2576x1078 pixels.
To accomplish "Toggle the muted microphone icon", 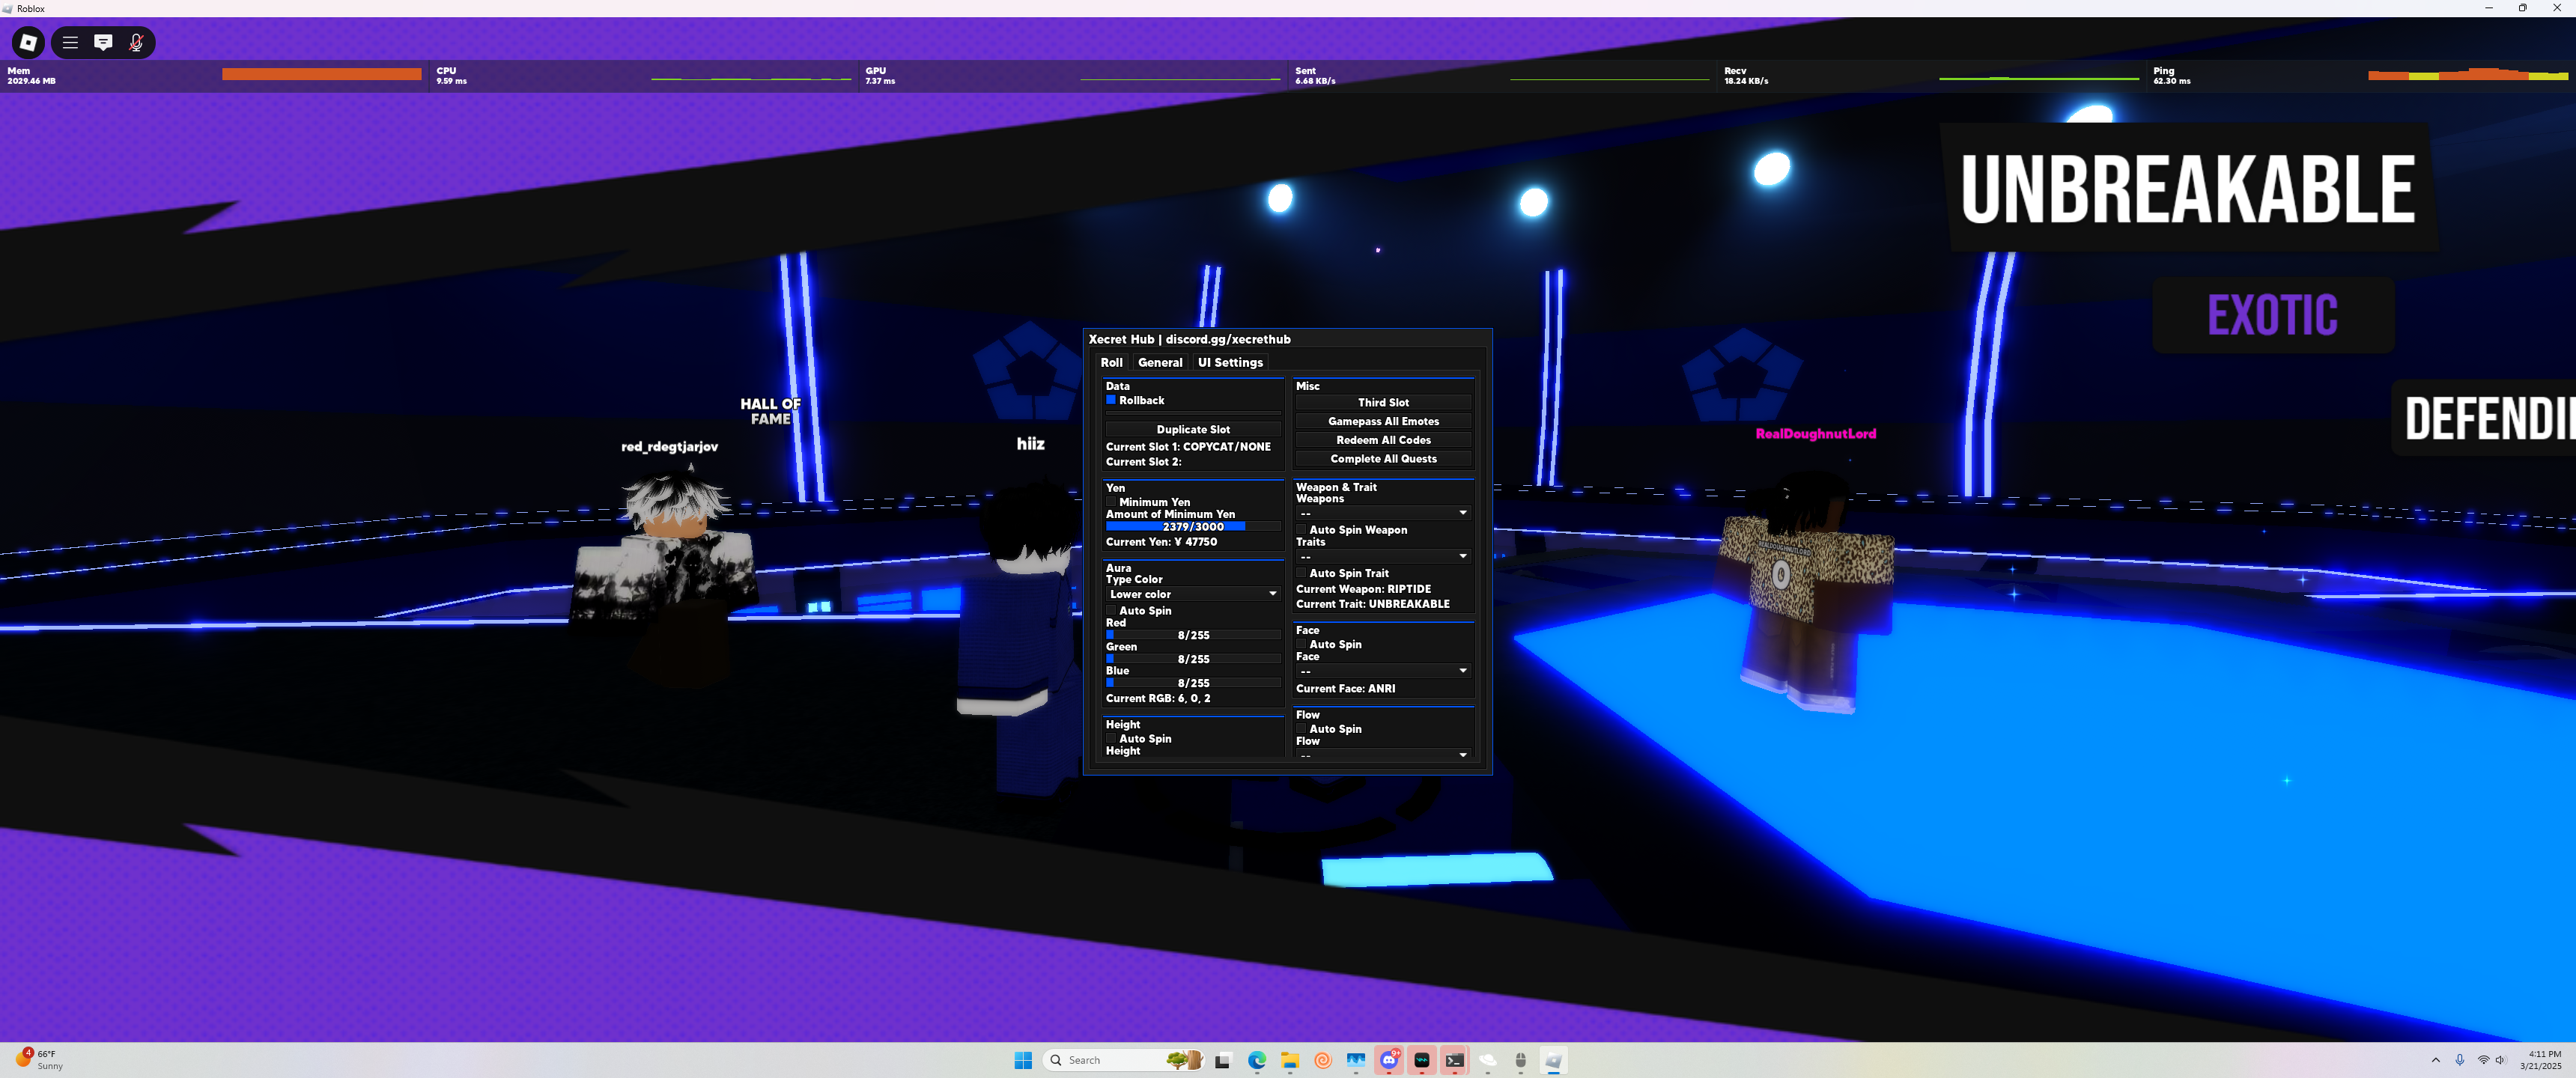I will [136, 42].
